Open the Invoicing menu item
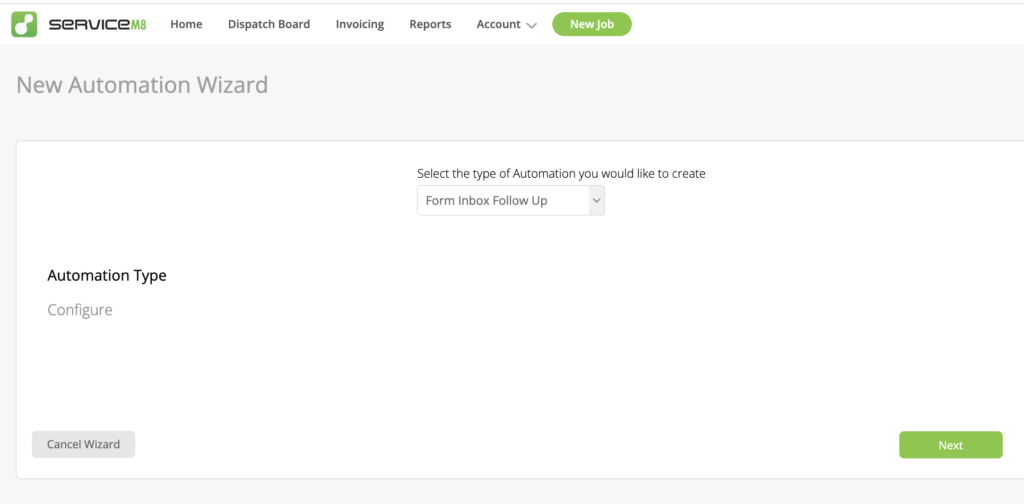 pyautogui.click(x=360, y=24)
